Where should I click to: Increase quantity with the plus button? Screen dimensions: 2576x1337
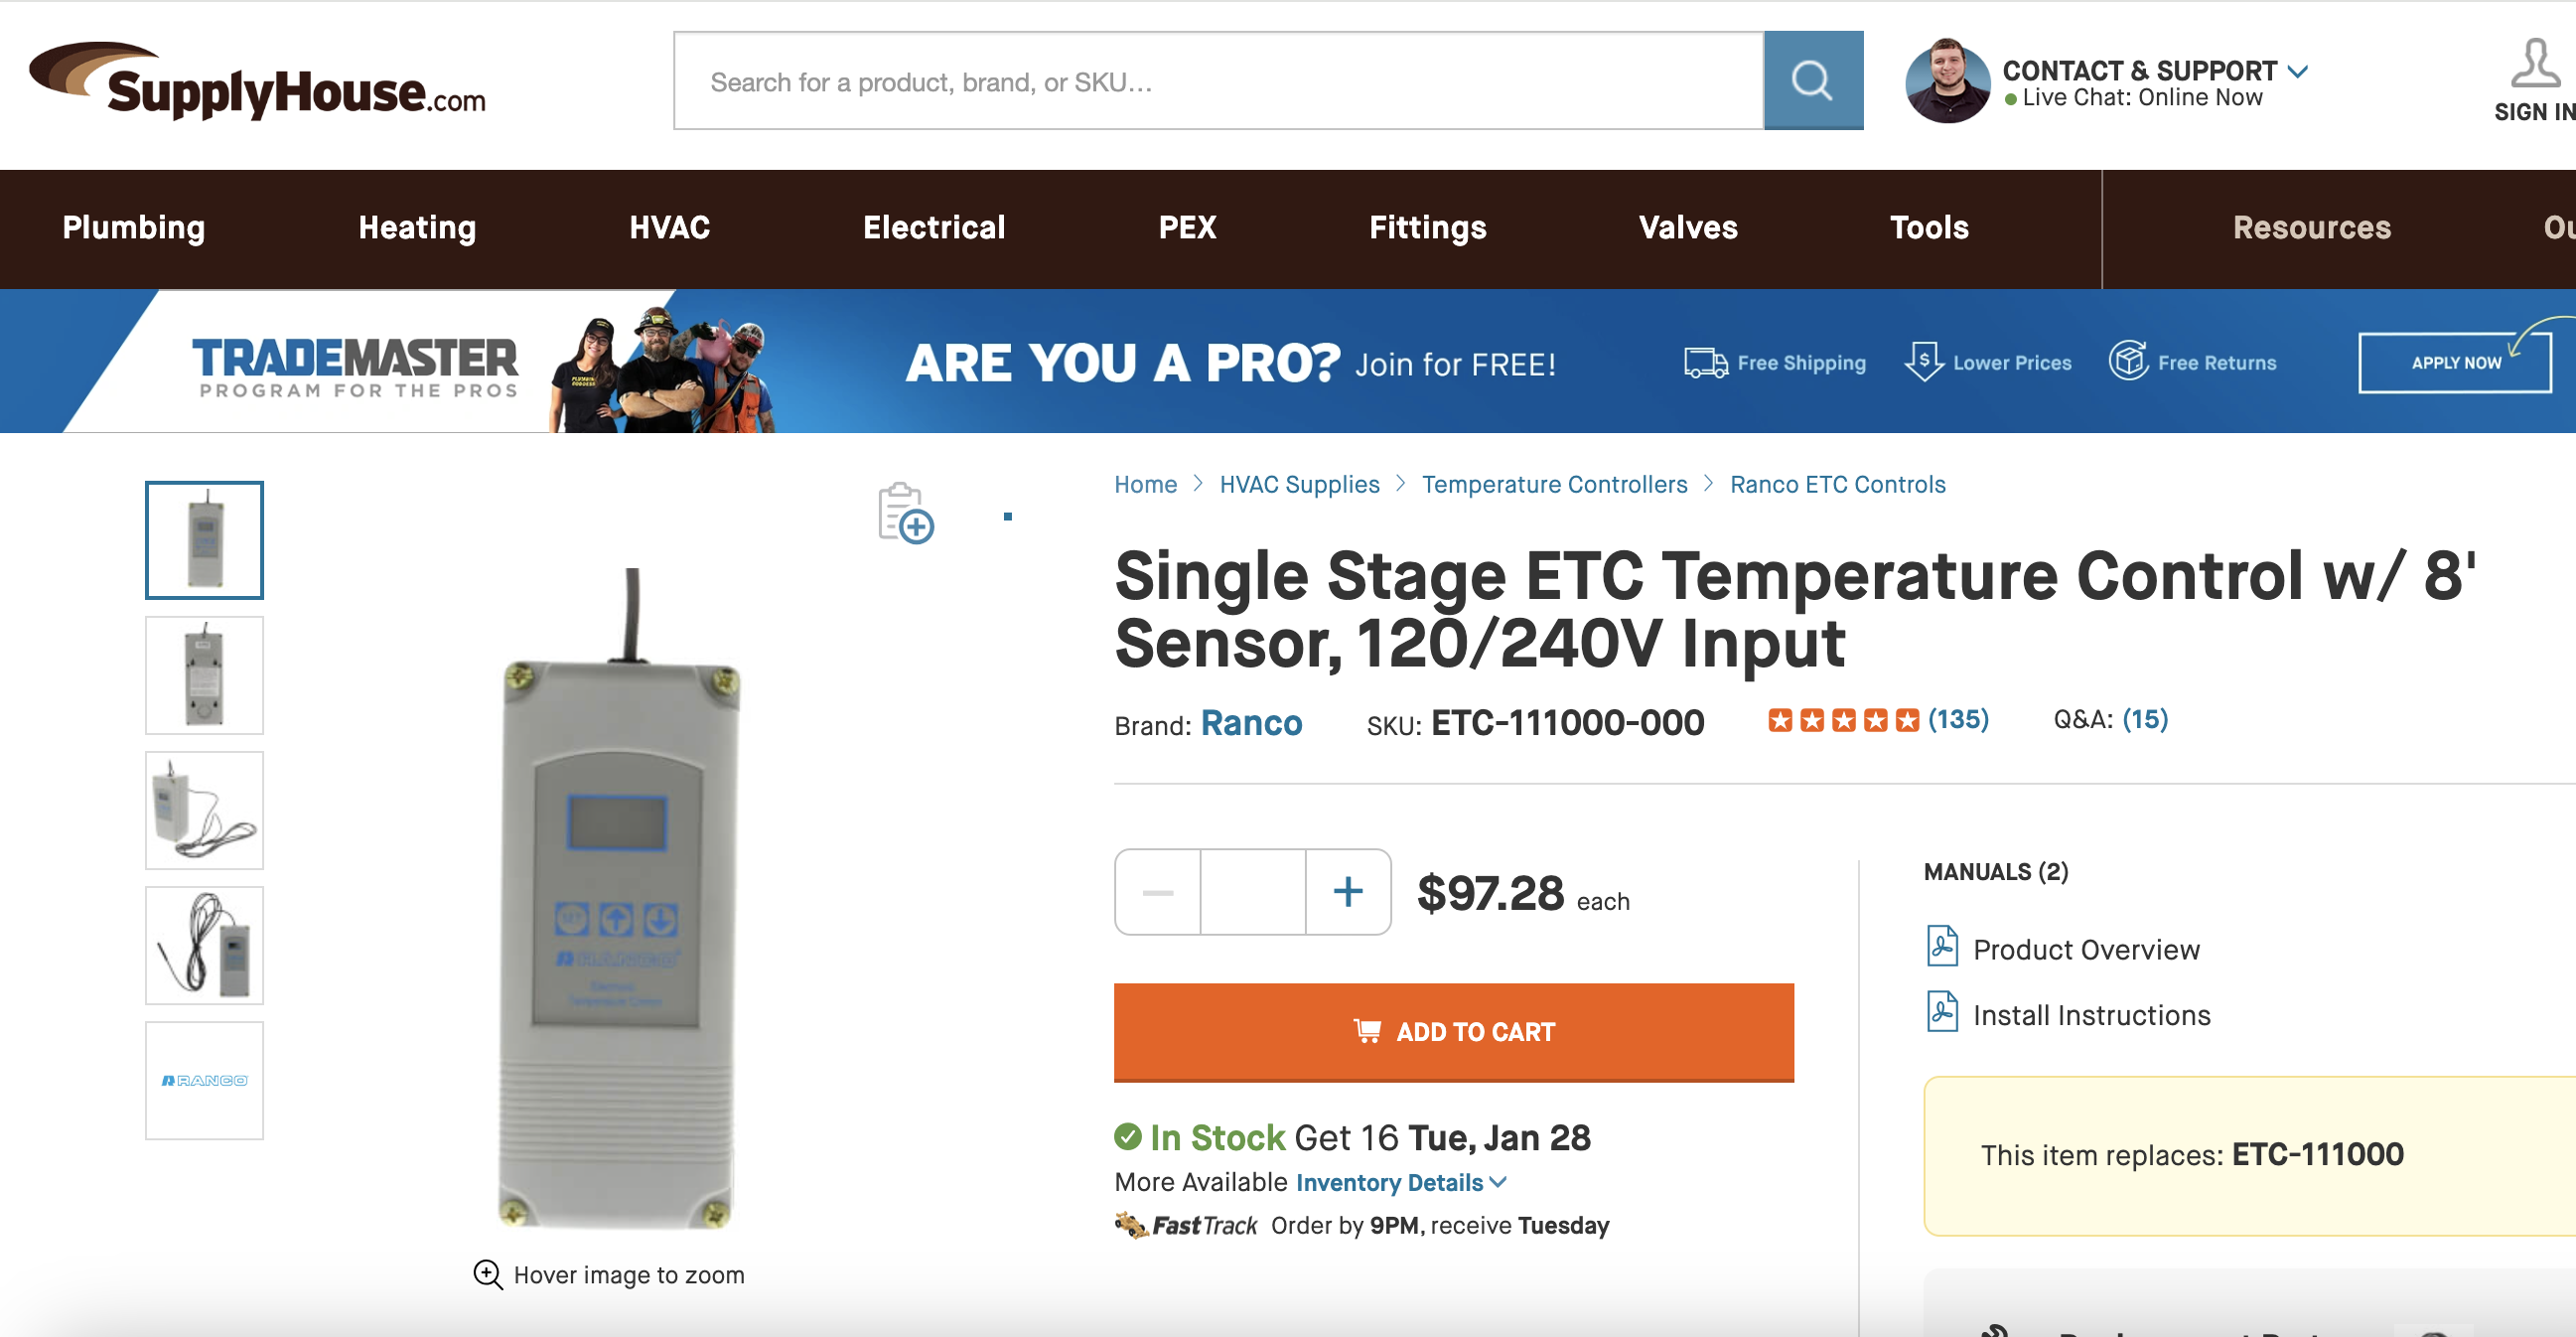[x=1347, y=892]
